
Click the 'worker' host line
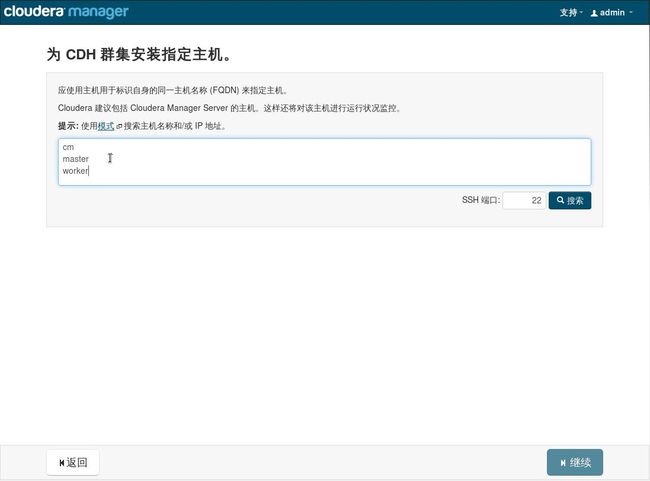pyautogui.click(x=75, y=170)
